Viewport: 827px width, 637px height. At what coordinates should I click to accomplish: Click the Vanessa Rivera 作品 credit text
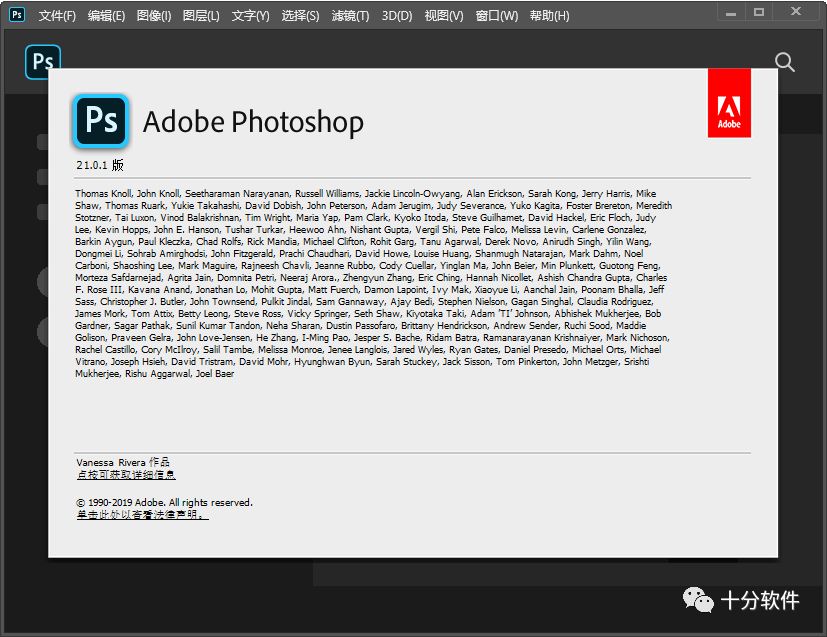tap(122, 462)
